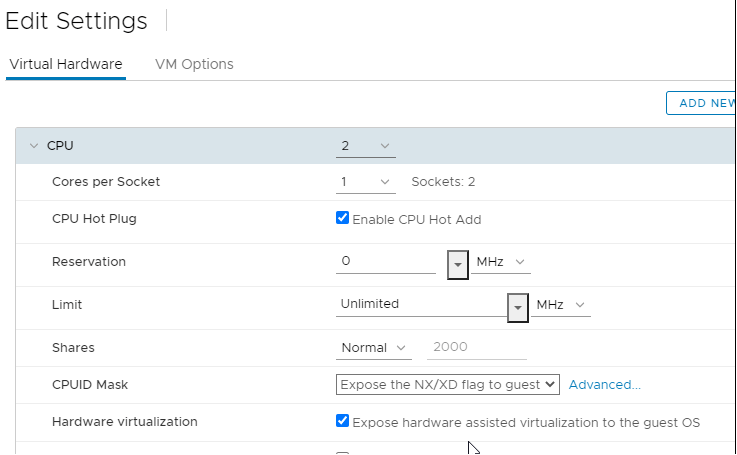
Task: Click the ADD NEW device button
Action: (x=701, y=103)
